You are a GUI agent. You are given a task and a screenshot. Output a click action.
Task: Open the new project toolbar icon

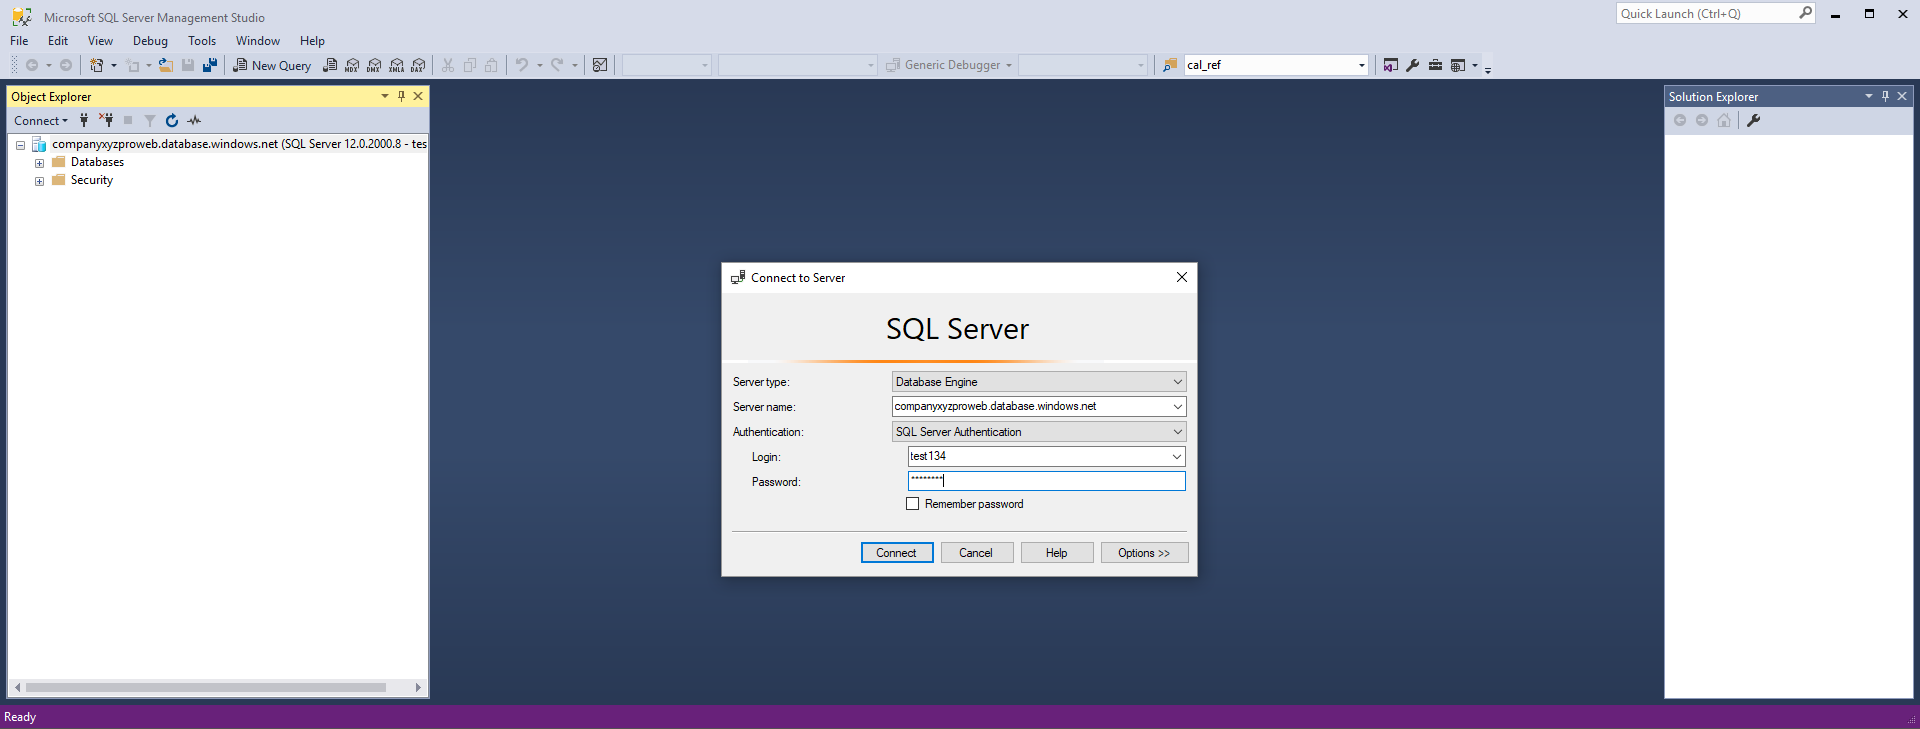pos(97,65)
